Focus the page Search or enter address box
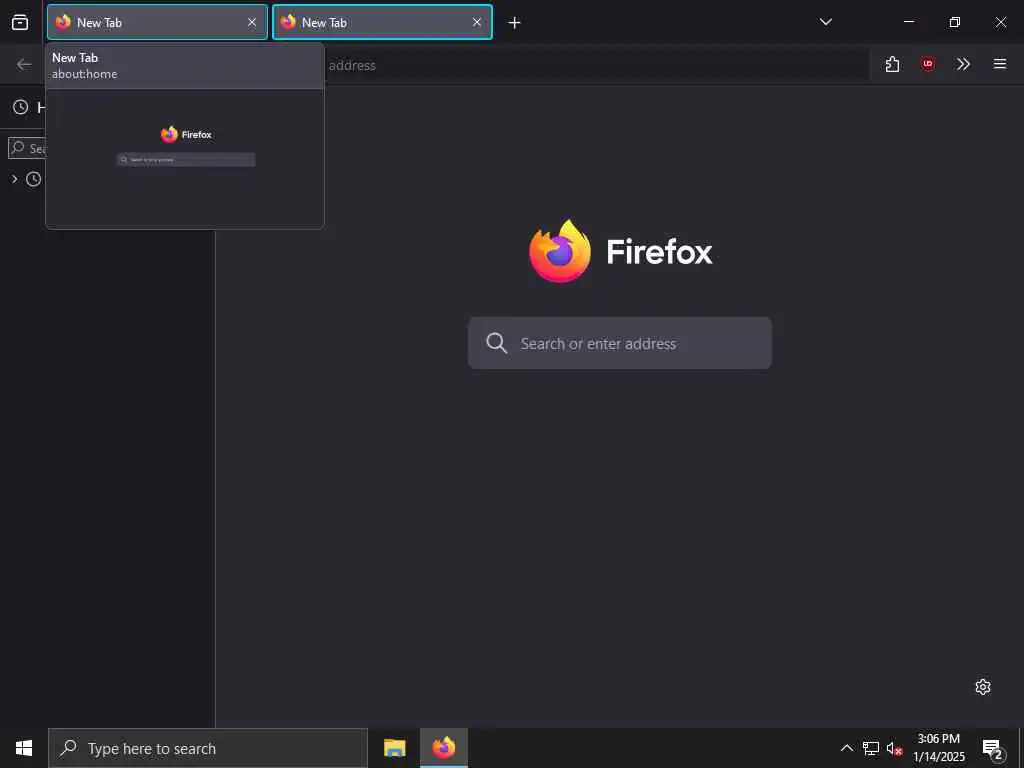 pos(620,343)
